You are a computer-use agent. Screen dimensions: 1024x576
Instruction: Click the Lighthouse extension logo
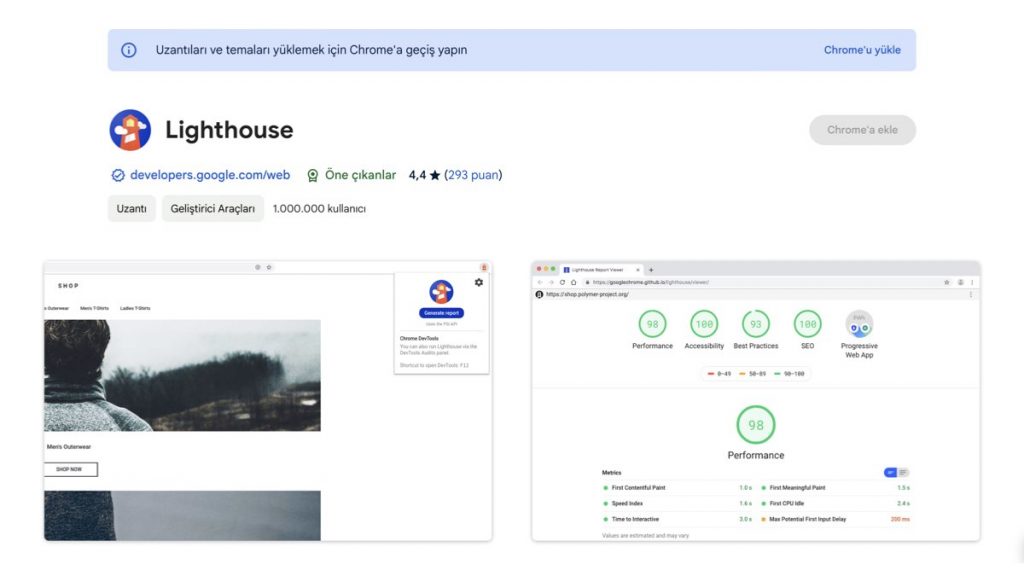tap(130, 130)
